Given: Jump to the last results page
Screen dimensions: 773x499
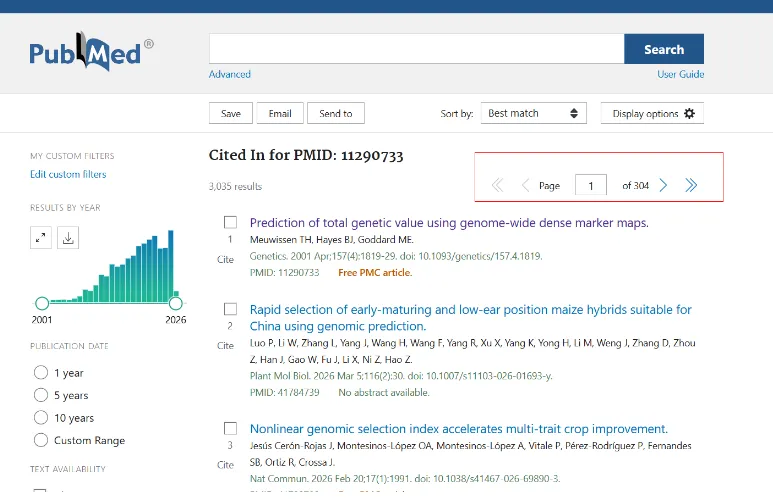Looking at the screenshot, I should pos(690,185).
